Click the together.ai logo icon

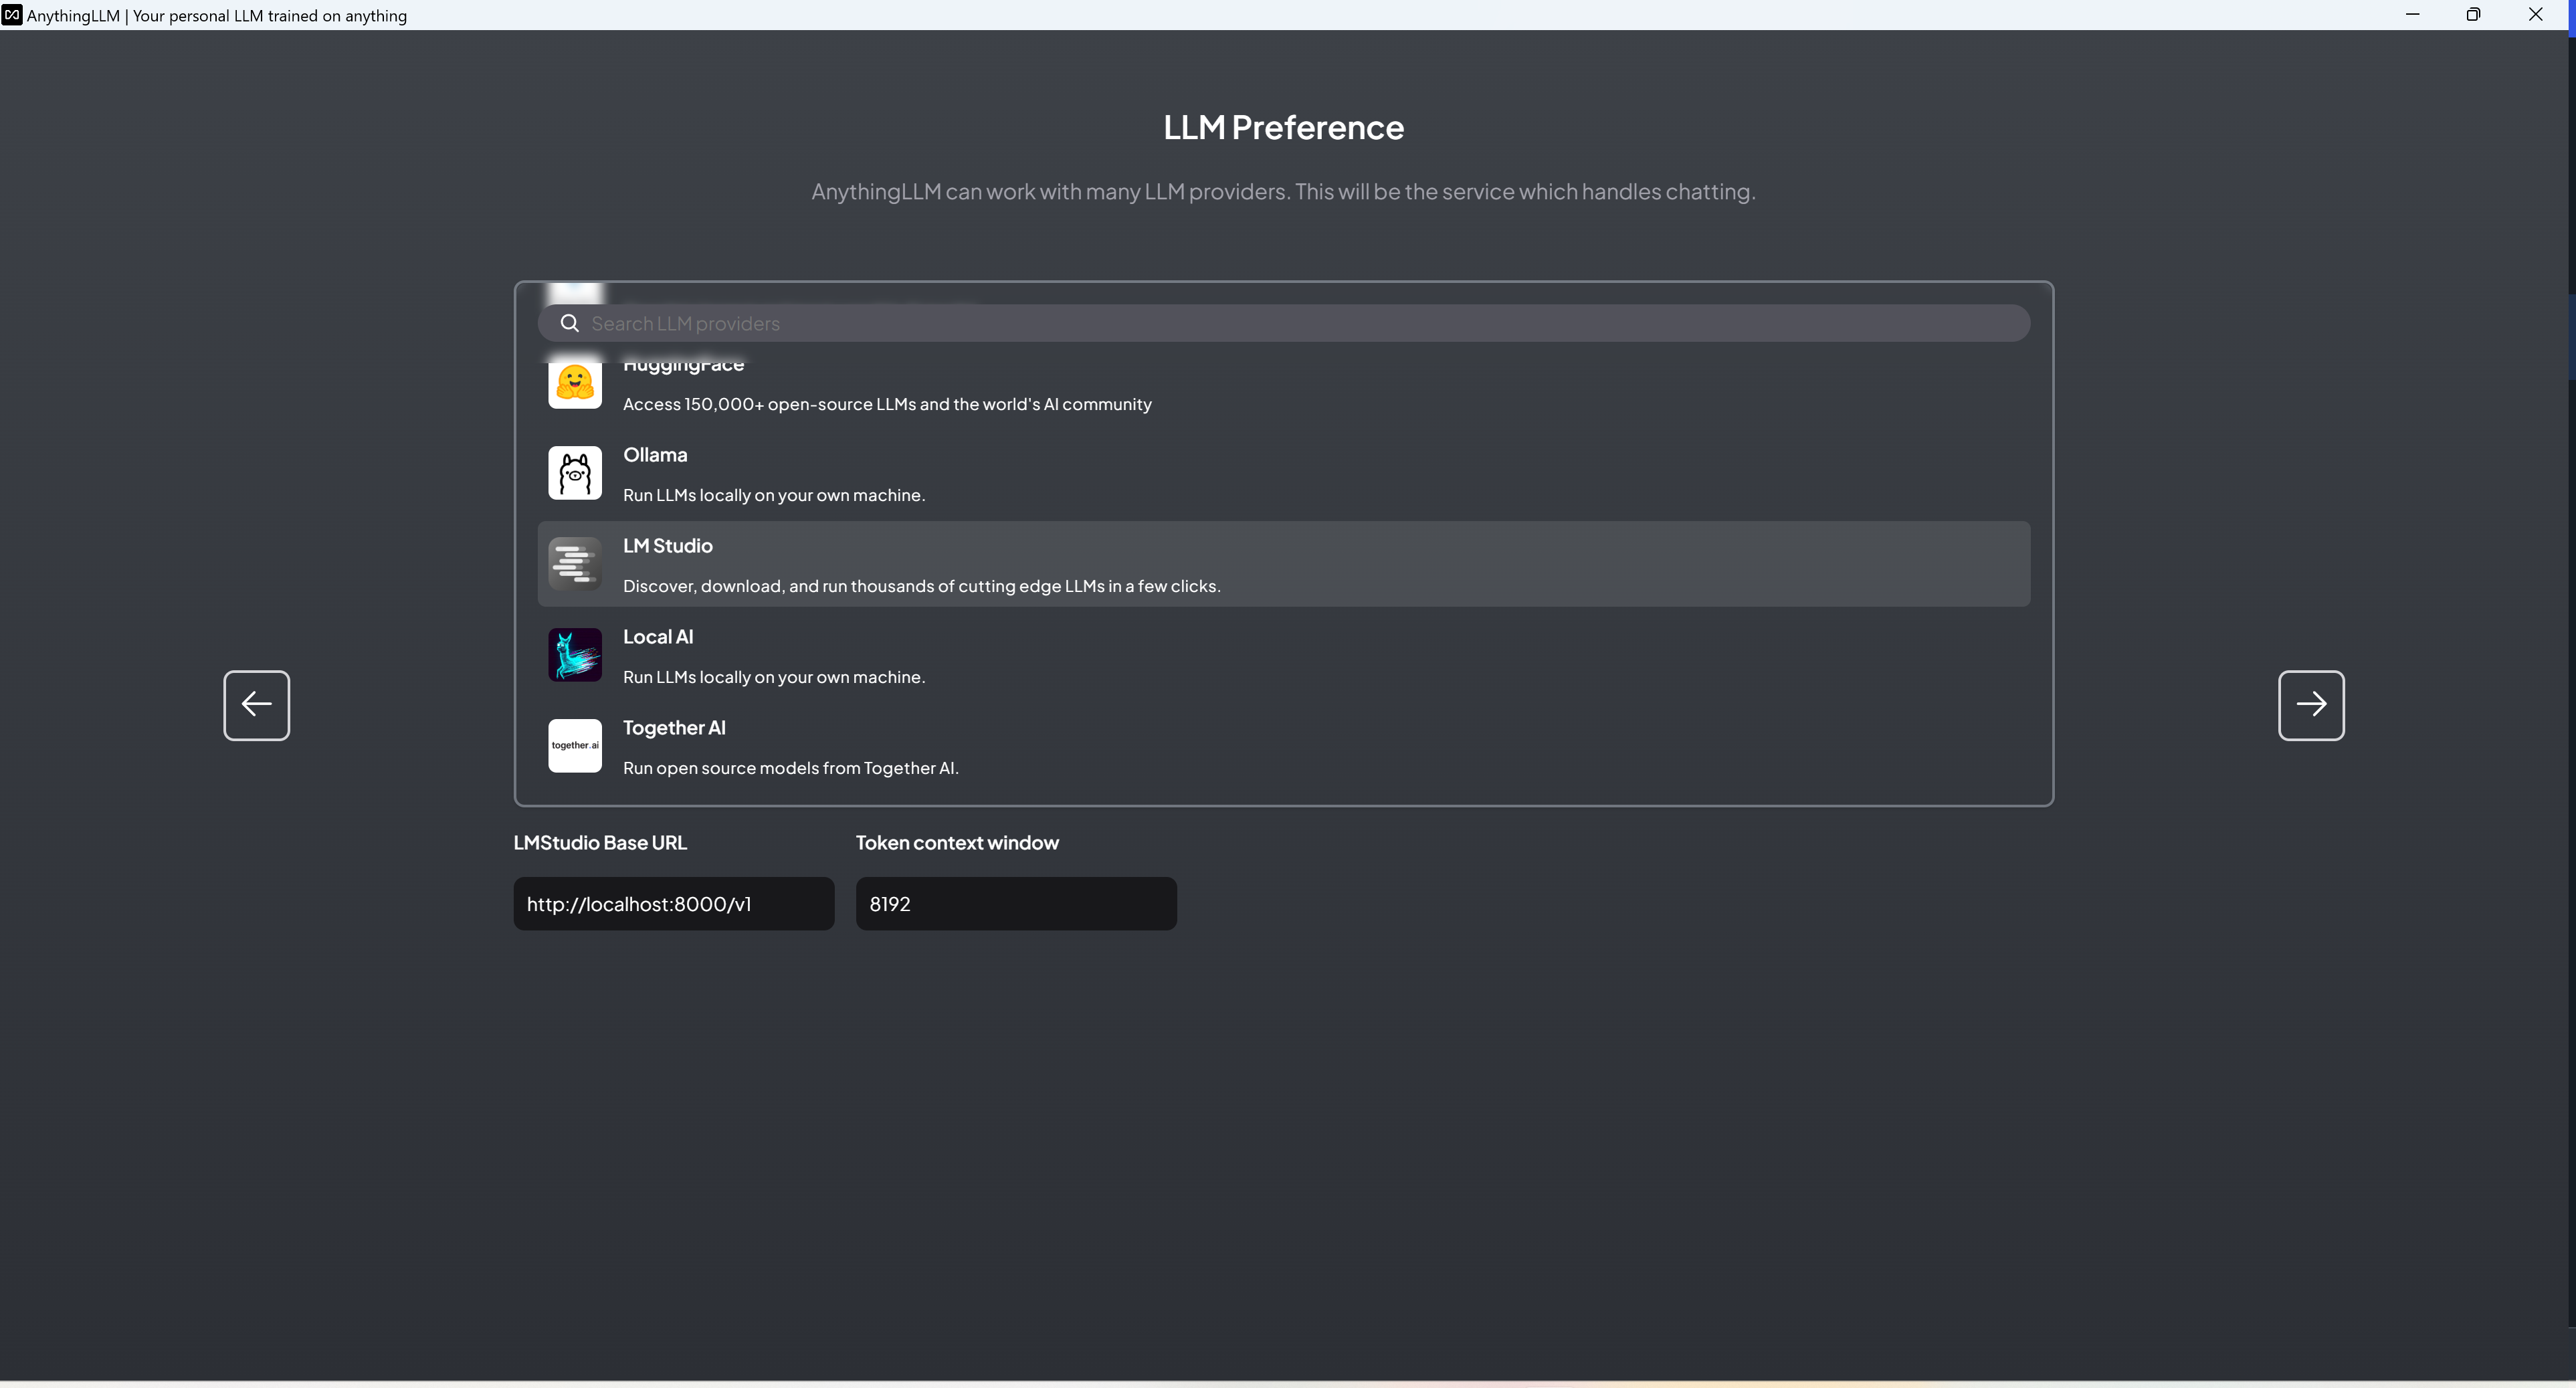coord(575,746)
